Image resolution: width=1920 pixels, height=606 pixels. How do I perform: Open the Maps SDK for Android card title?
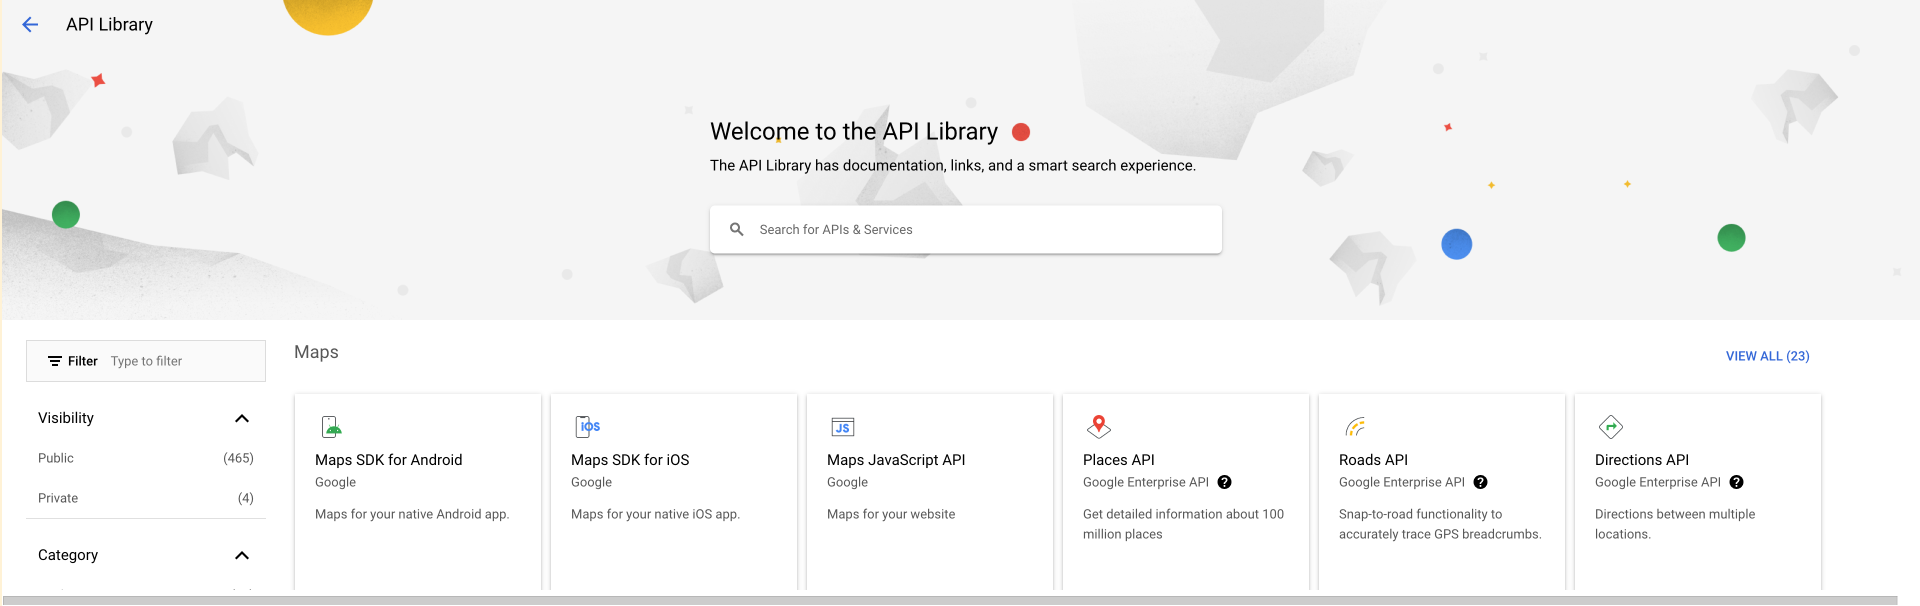tap(389, 460)
